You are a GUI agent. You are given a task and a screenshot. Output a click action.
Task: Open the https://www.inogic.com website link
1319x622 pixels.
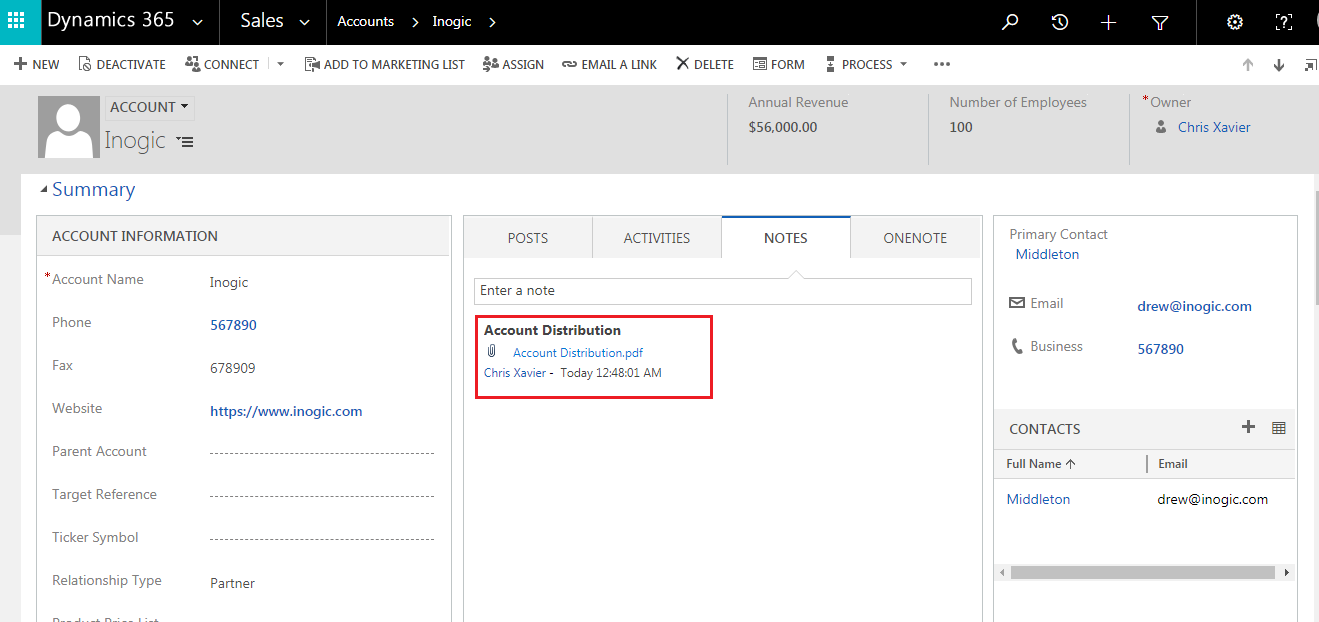pyautogui.click(x=286, y=411)
